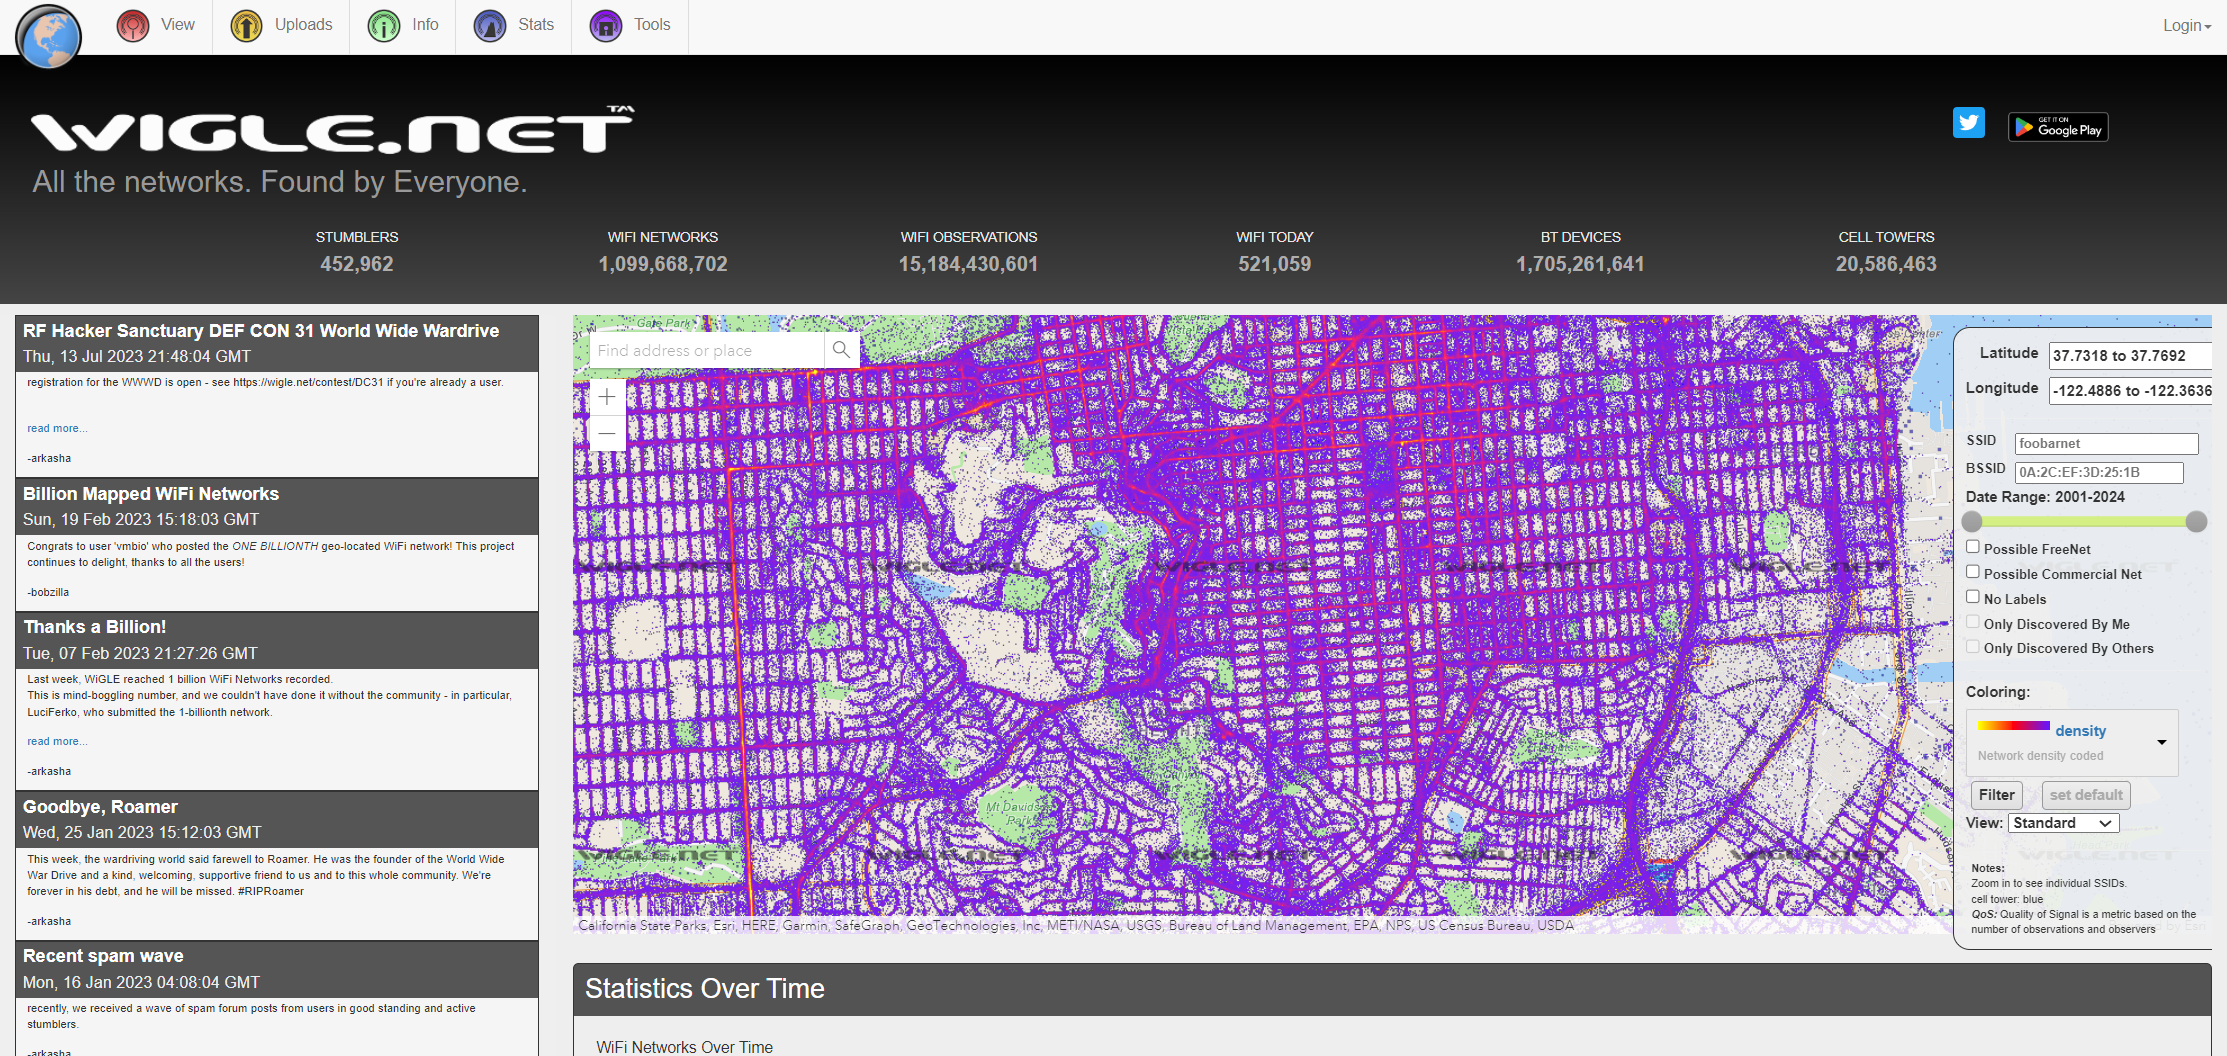
Task: Click the Goodbye, Roamer headline
Action: [100, 807]
